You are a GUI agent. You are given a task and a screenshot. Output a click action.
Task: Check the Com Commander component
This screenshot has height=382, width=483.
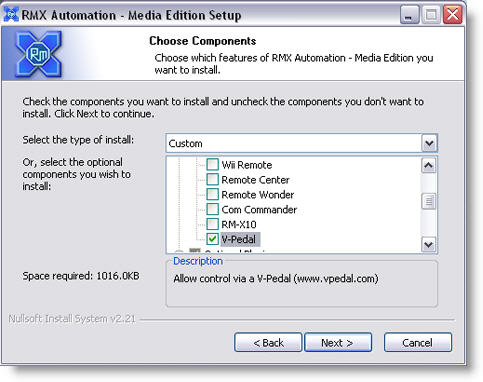(212, 209)
